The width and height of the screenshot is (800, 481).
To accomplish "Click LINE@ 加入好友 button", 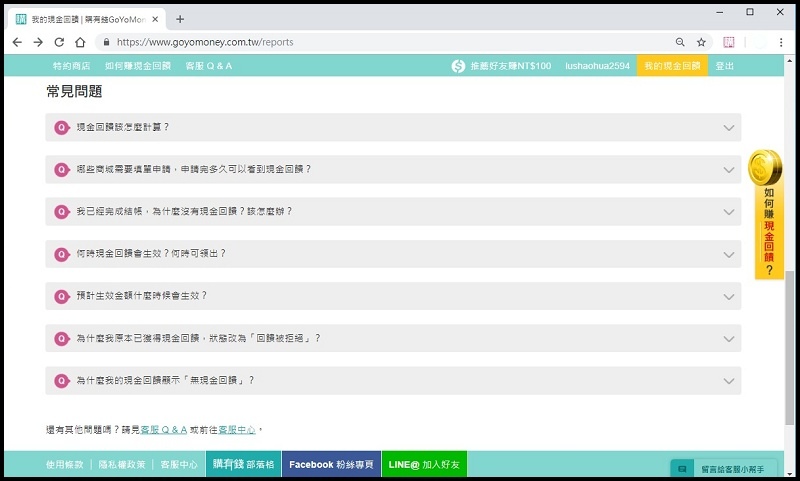I will [x=424, y=465].
